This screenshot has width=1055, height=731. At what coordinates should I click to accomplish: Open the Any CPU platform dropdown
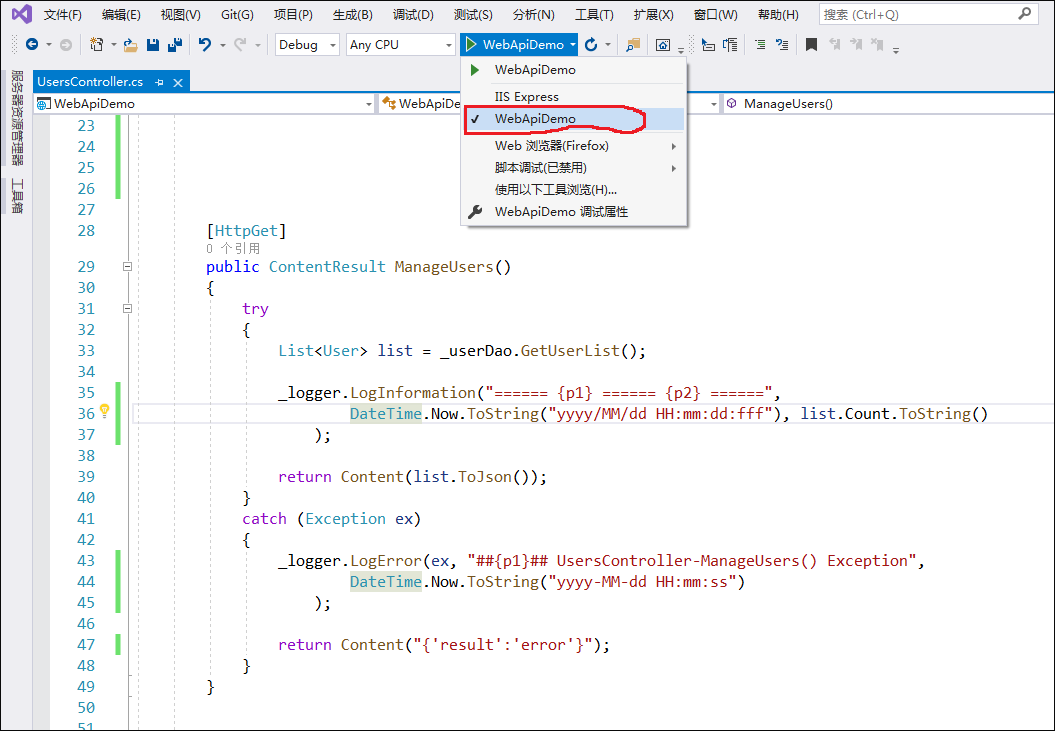pos(401,45)
